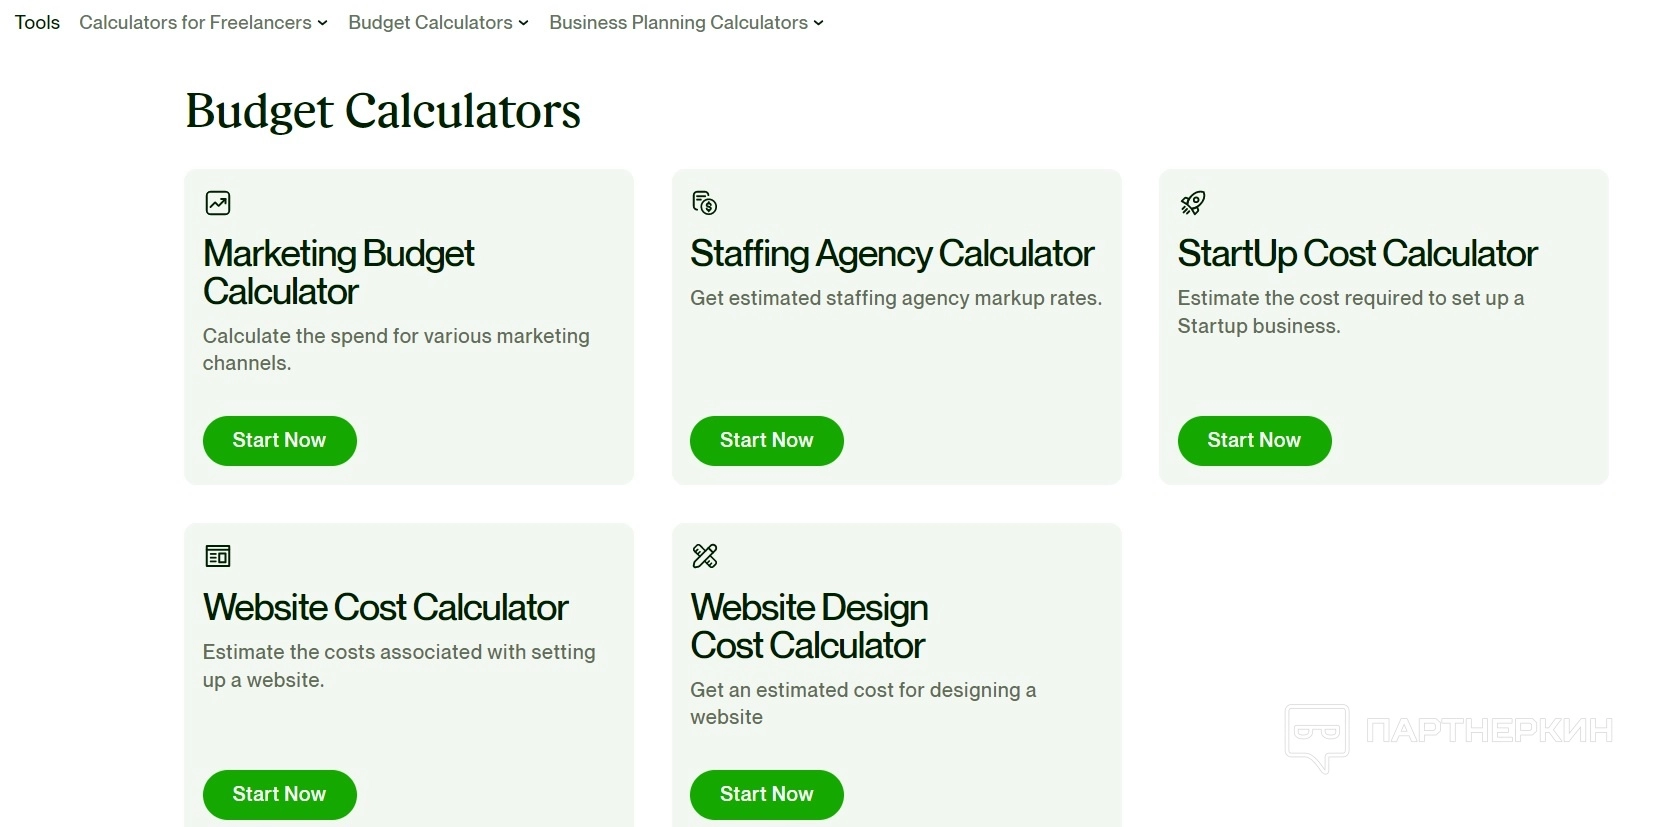Start the Marketing Budget Calculator
The image size is (1665, 827).
279,441
